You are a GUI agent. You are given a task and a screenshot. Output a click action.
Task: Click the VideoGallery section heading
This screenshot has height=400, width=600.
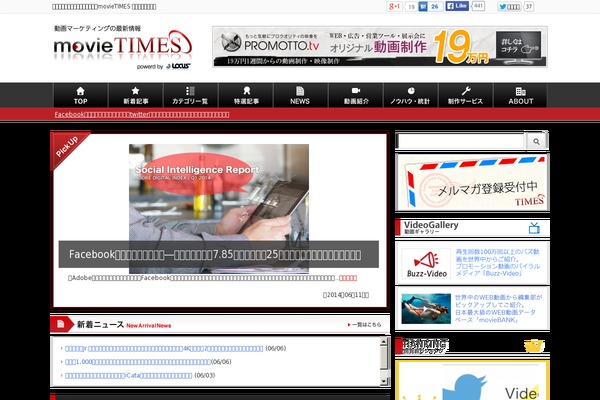pos(431,227)
